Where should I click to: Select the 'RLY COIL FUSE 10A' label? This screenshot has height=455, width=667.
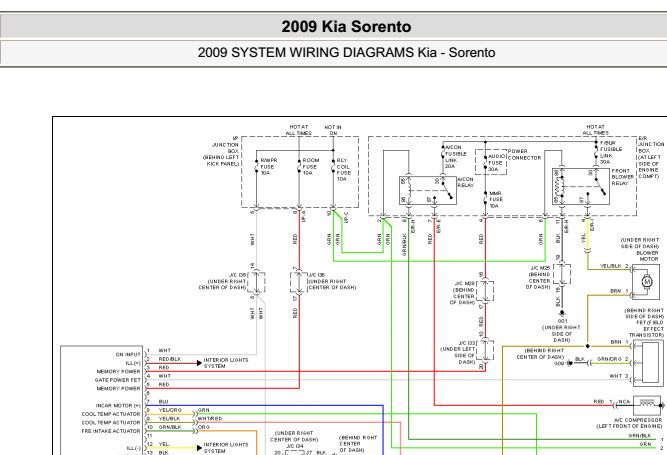tap(344, 170)
